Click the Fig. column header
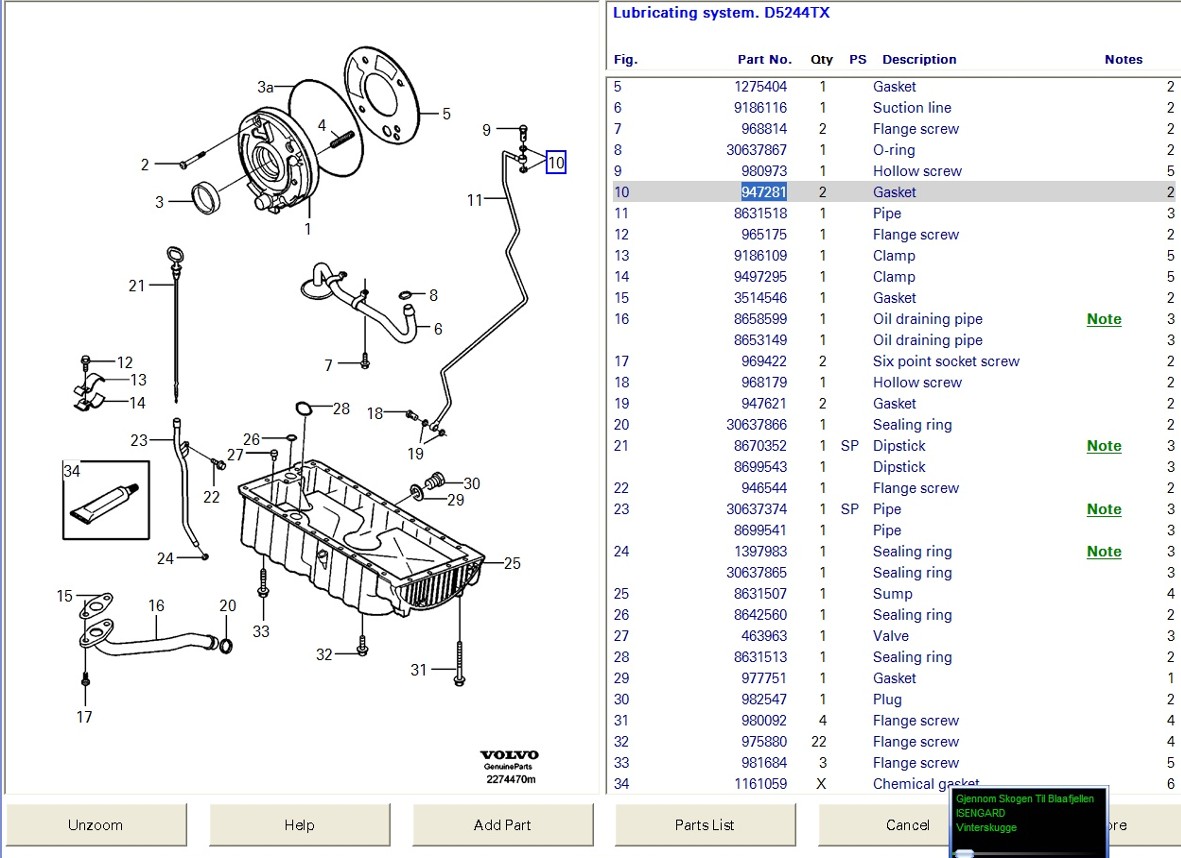Screen dimensions: 1181x858 (625, 60)
